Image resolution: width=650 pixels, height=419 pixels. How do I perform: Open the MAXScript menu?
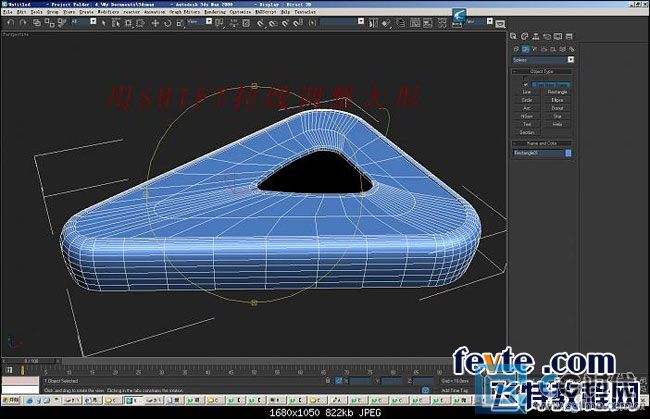coord(265,12)
